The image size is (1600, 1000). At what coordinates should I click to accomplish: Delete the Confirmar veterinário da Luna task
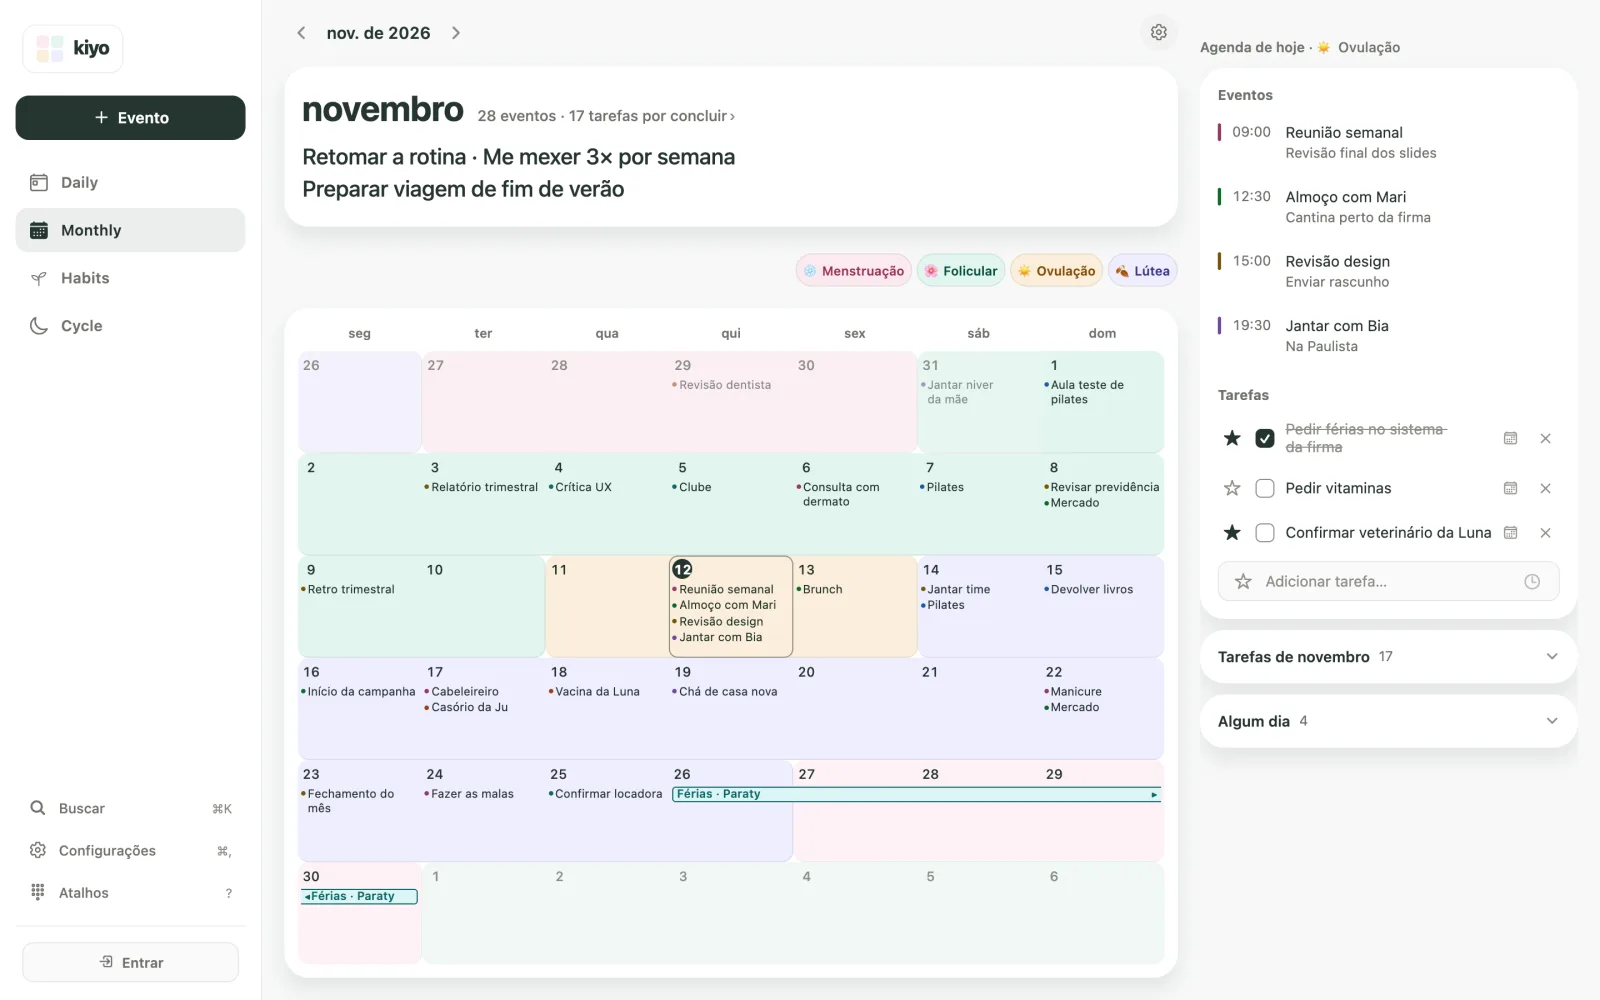coord(1545,533)
